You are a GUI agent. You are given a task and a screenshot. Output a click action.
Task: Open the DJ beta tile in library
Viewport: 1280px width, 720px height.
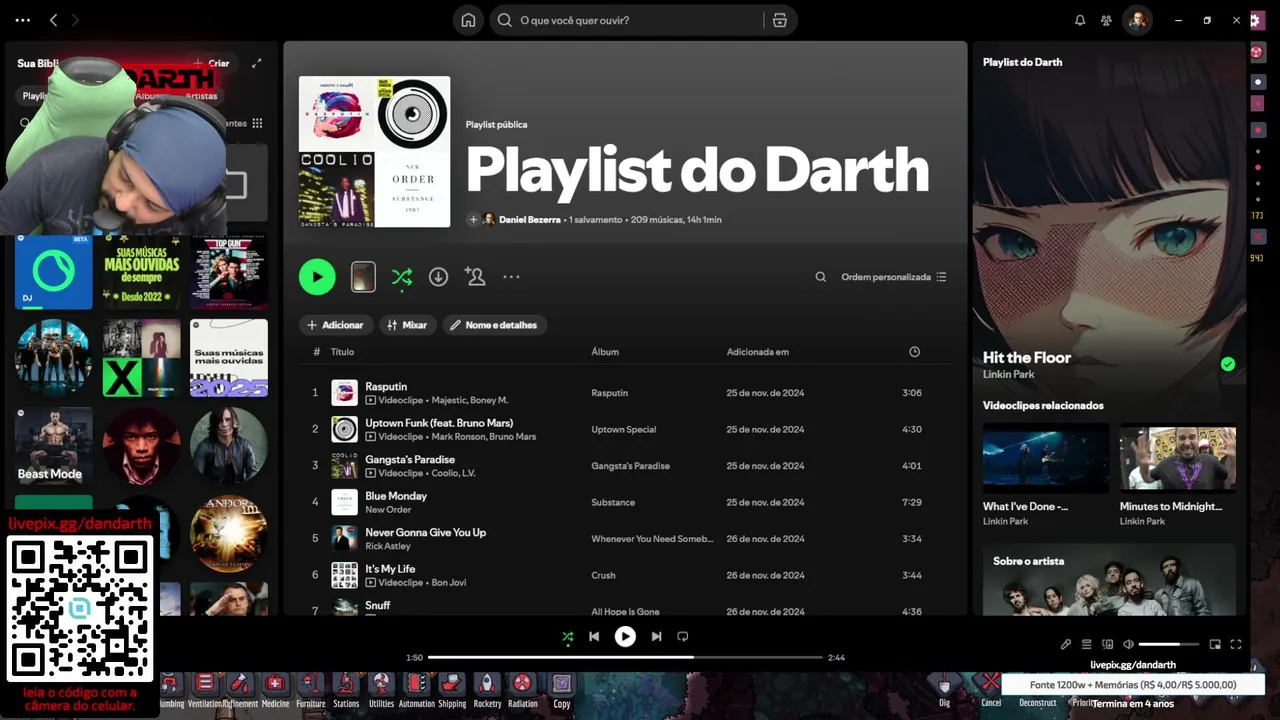(x=54, y=272)
